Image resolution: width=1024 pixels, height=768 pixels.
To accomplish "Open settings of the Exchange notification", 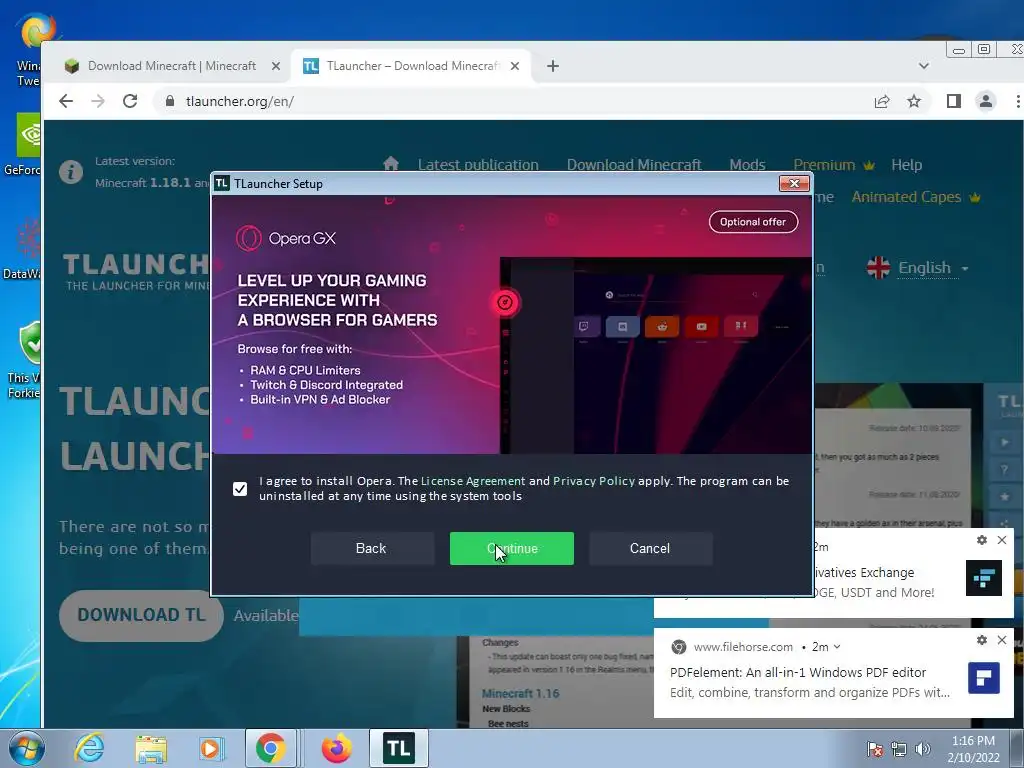I will (981, 540).
